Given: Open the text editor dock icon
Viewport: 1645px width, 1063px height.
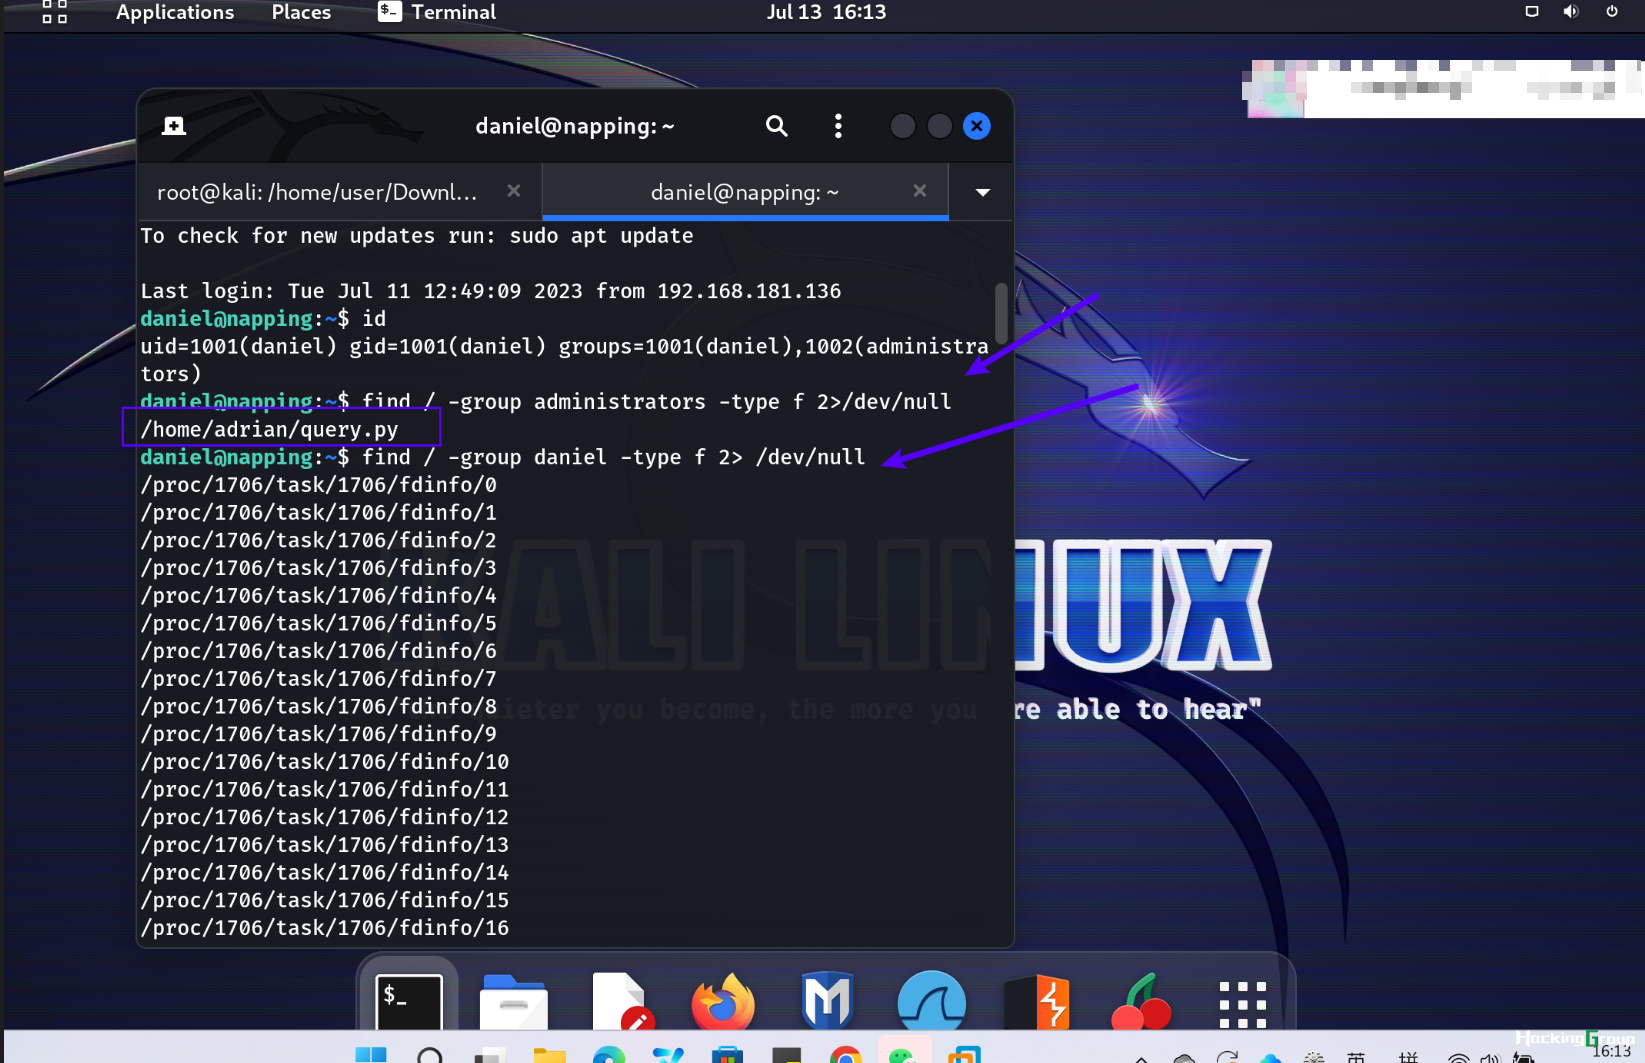Looking at the screenshot, I should [621, 1001].
